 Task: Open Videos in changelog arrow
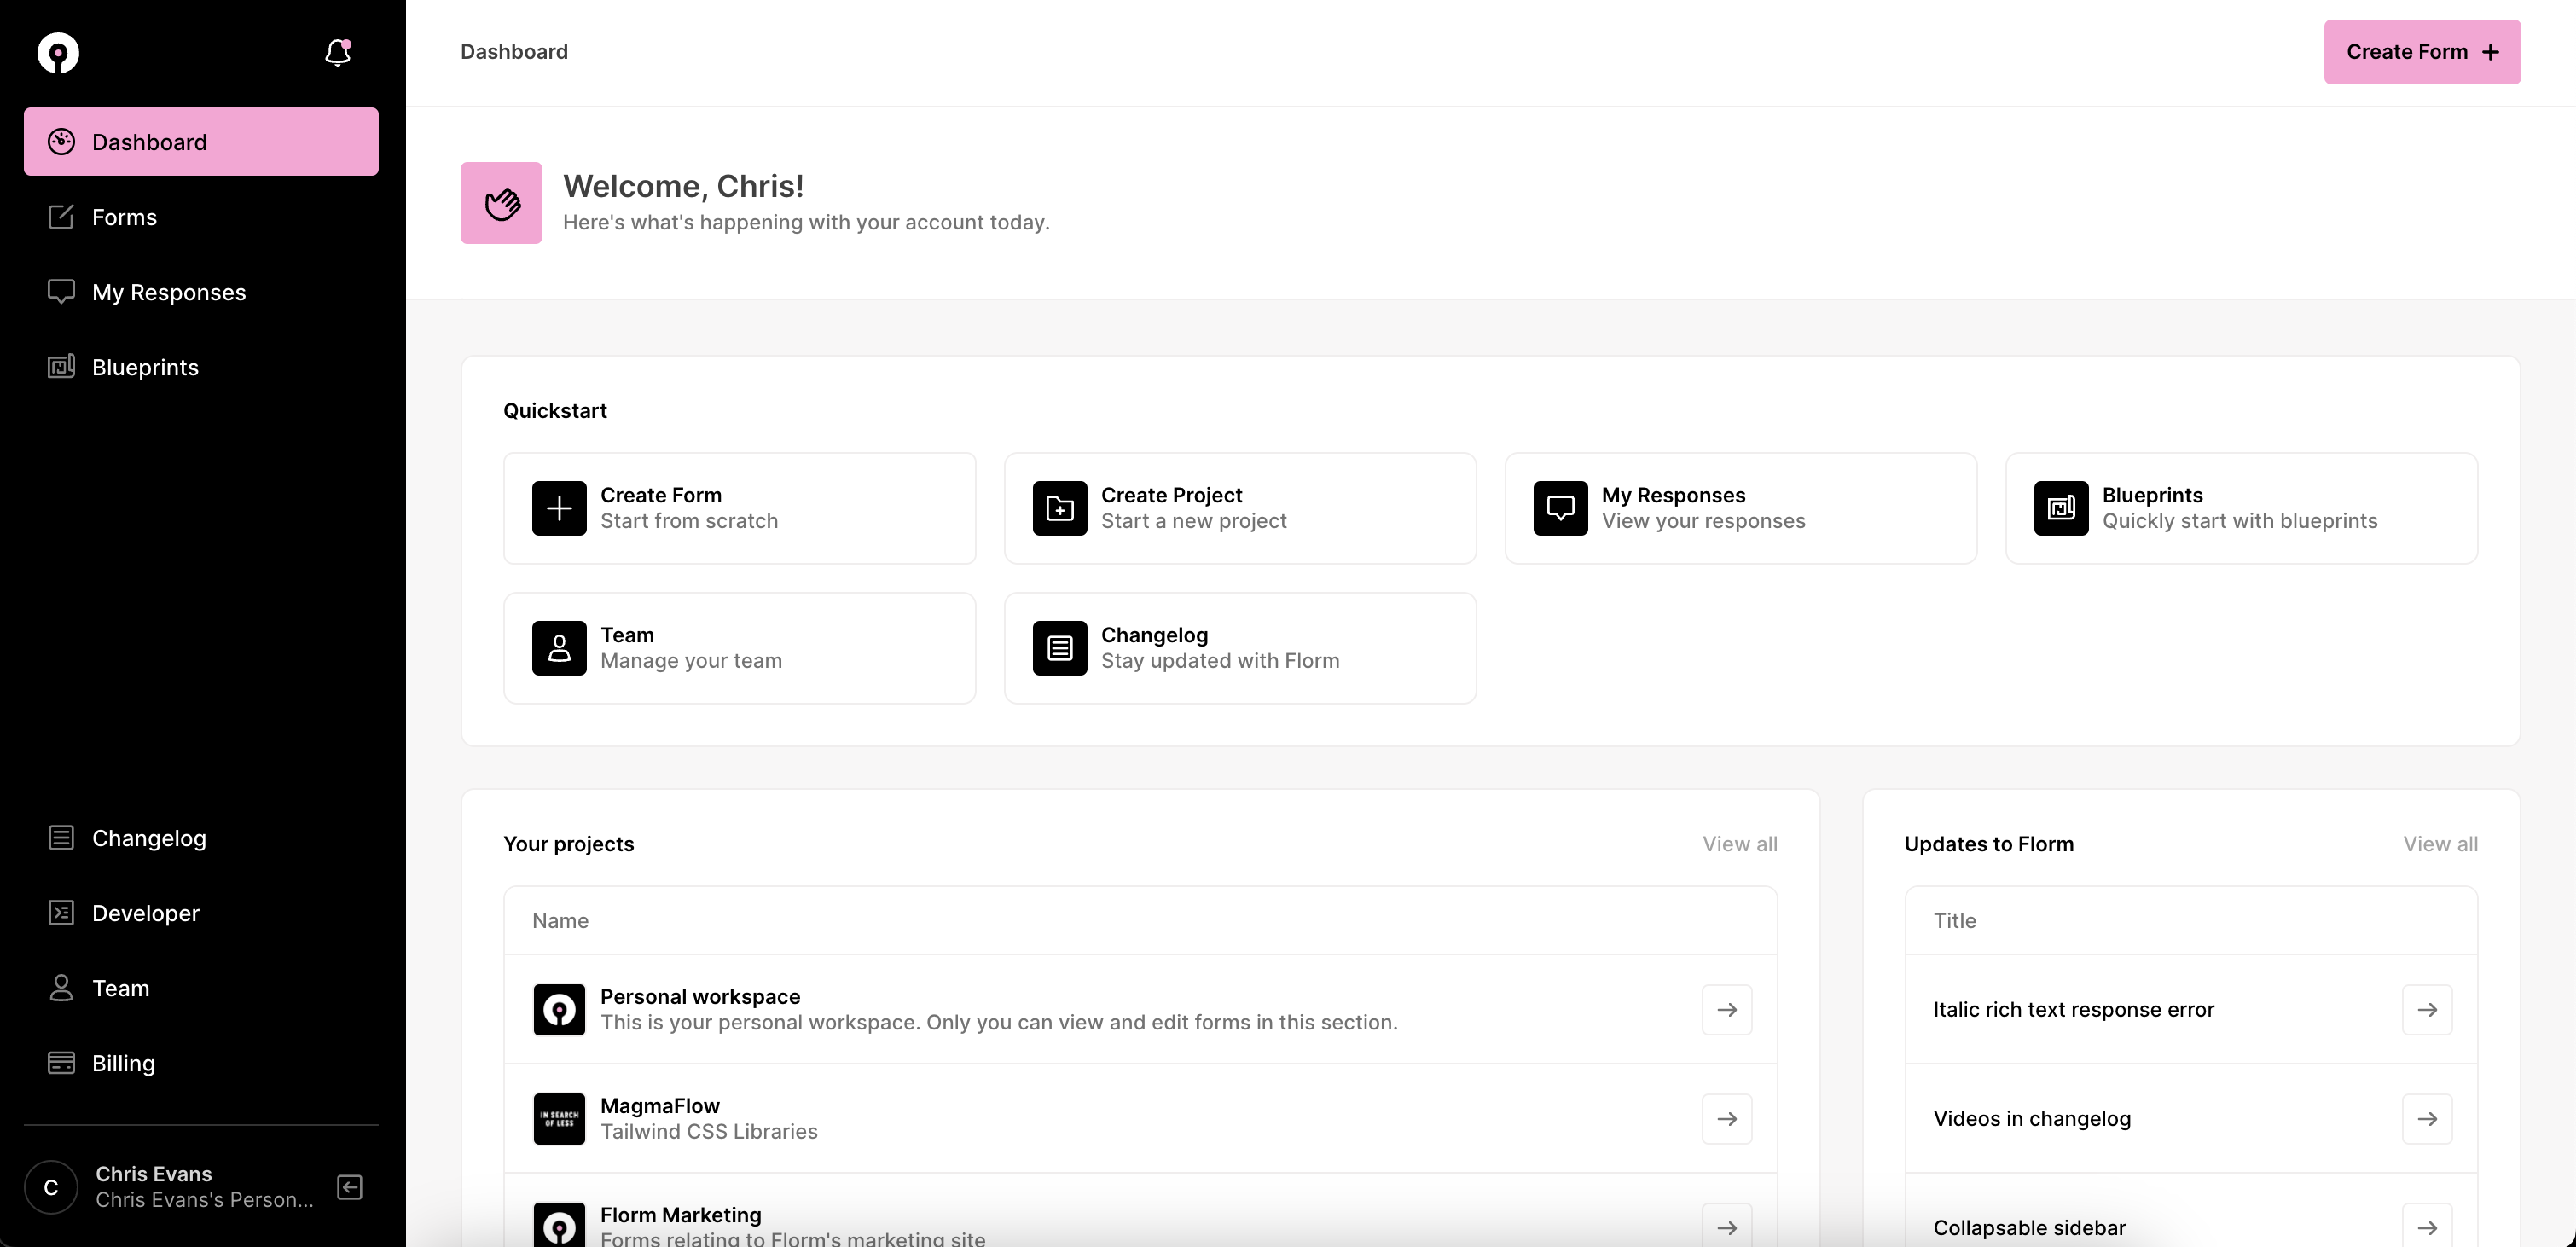2426,1118
